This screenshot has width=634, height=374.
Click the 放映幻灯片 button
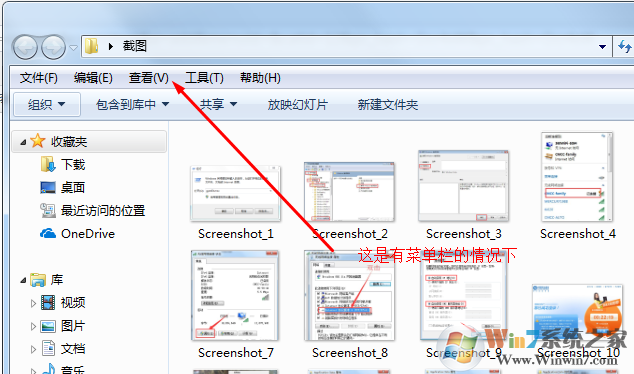(x=298, y=105)
